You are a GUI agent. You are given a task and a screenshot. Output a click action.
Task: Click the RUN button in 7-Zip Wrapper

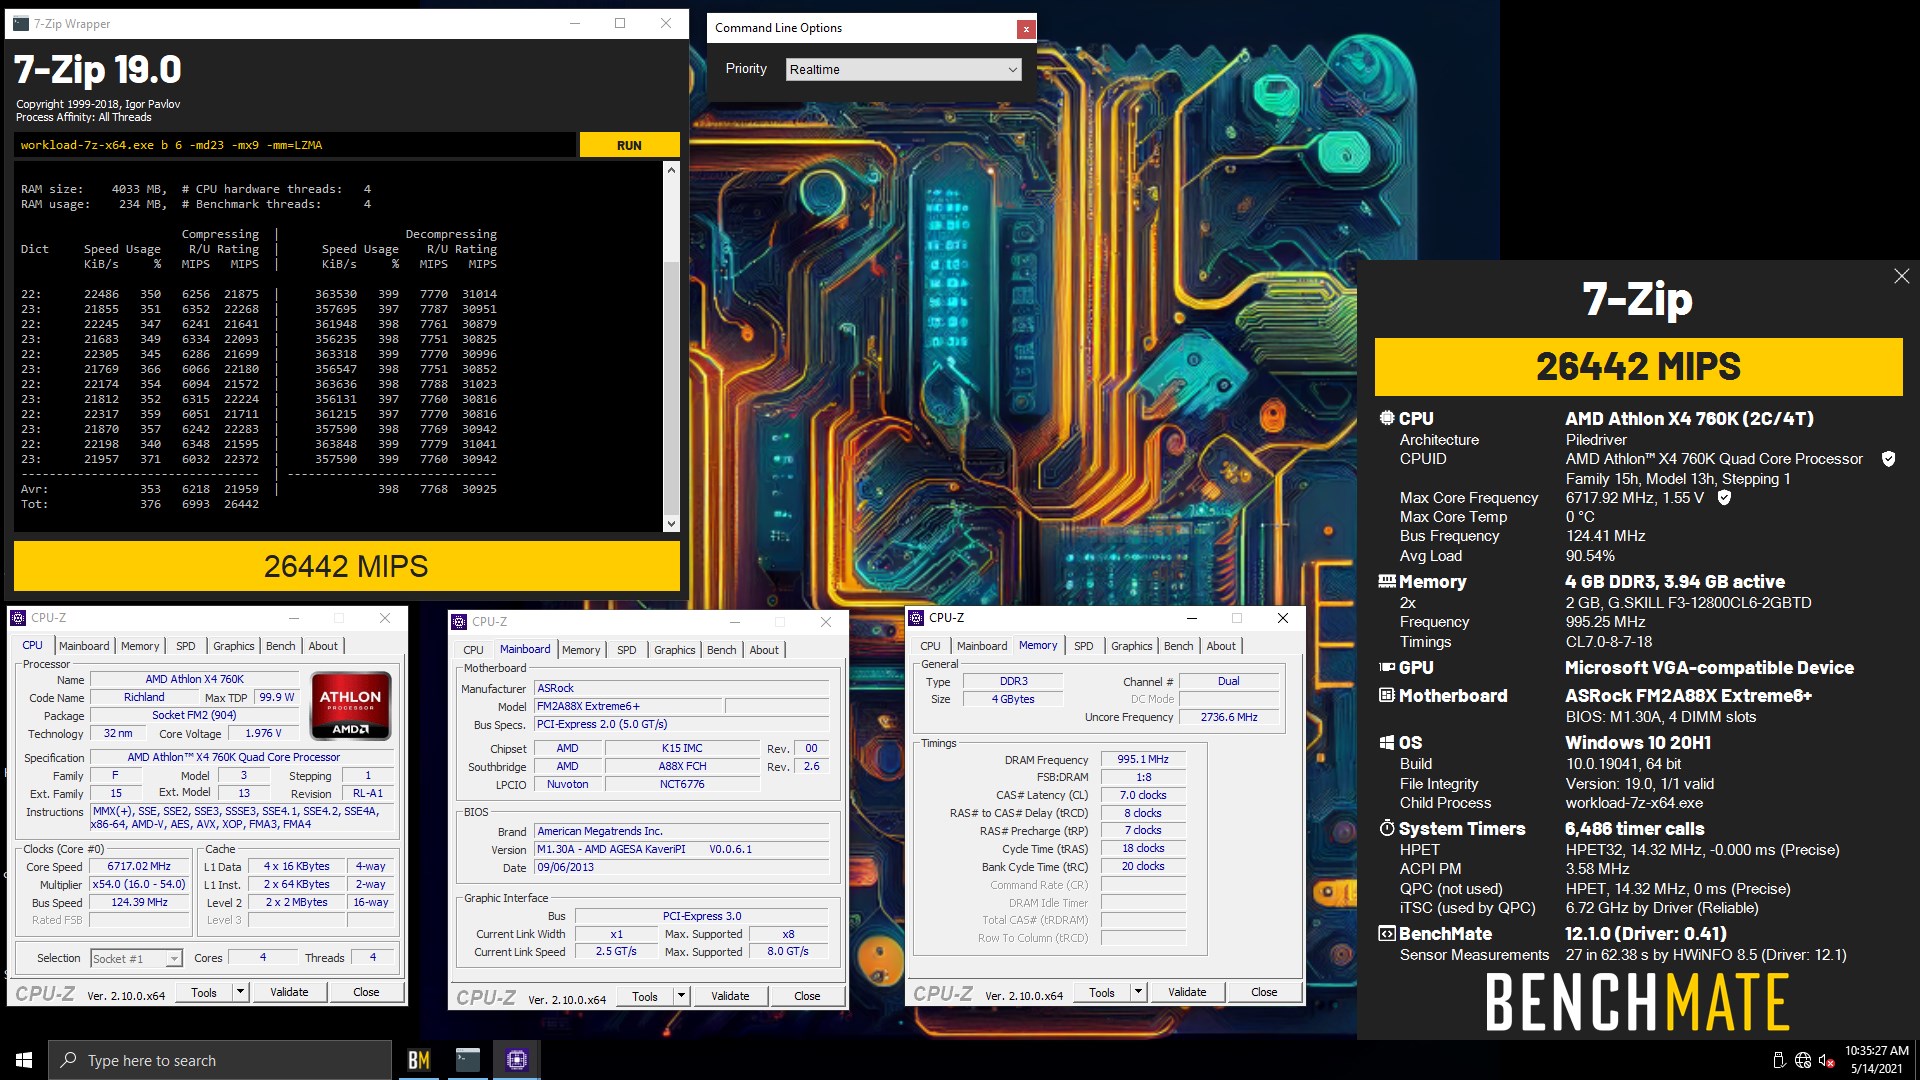(x=629, y=145)
